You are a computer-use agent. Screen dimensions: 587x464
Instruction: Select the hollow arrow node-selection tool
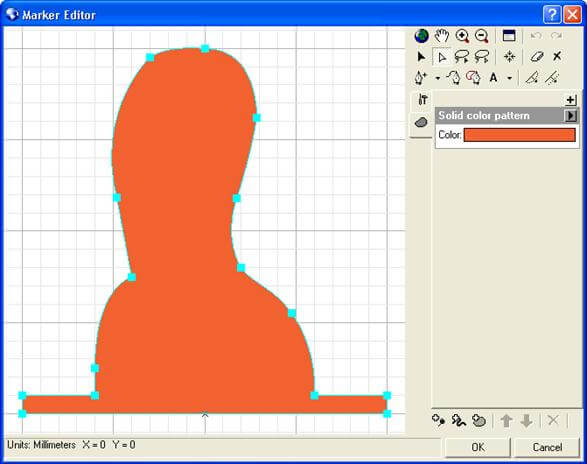pyautogui.click(x=442, y=57)
